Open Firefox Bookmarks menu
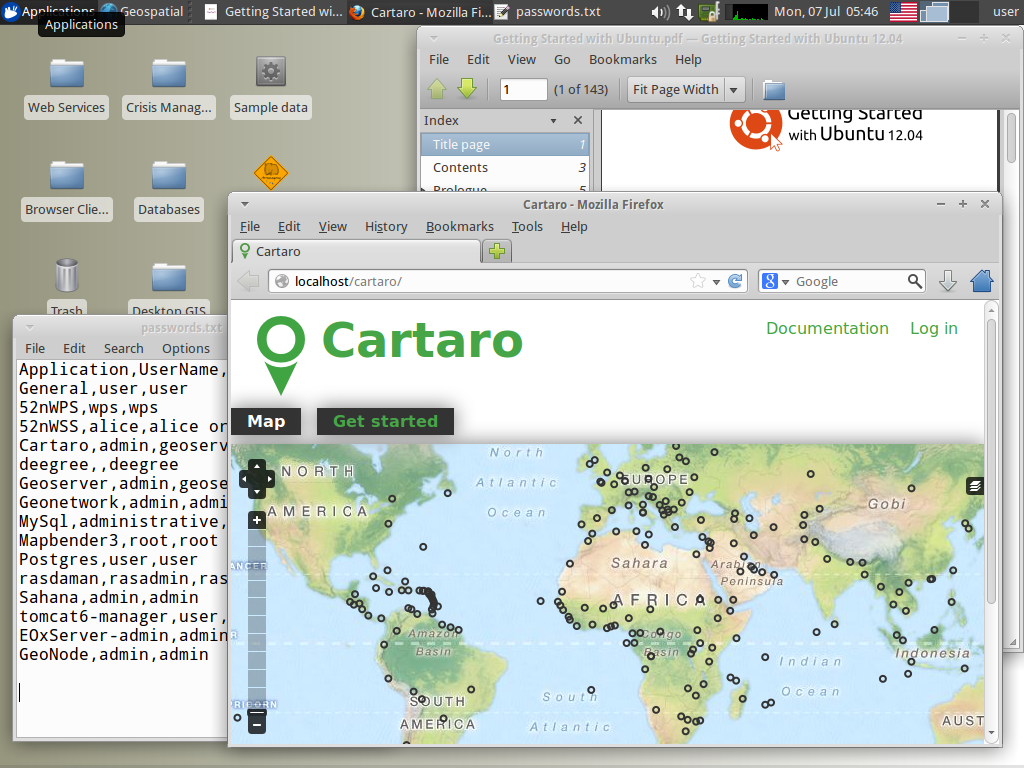This screenshot has width=1024, height=768. (x=460, y=227)
